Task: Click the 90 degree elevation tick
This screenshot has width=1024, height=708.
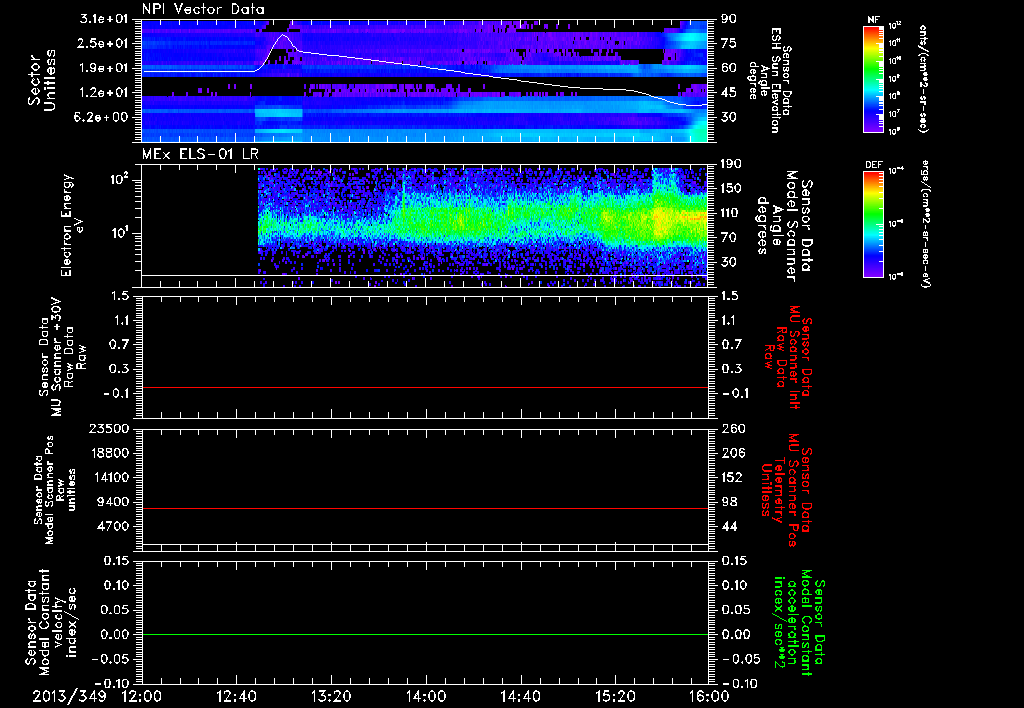Action: 728,19
